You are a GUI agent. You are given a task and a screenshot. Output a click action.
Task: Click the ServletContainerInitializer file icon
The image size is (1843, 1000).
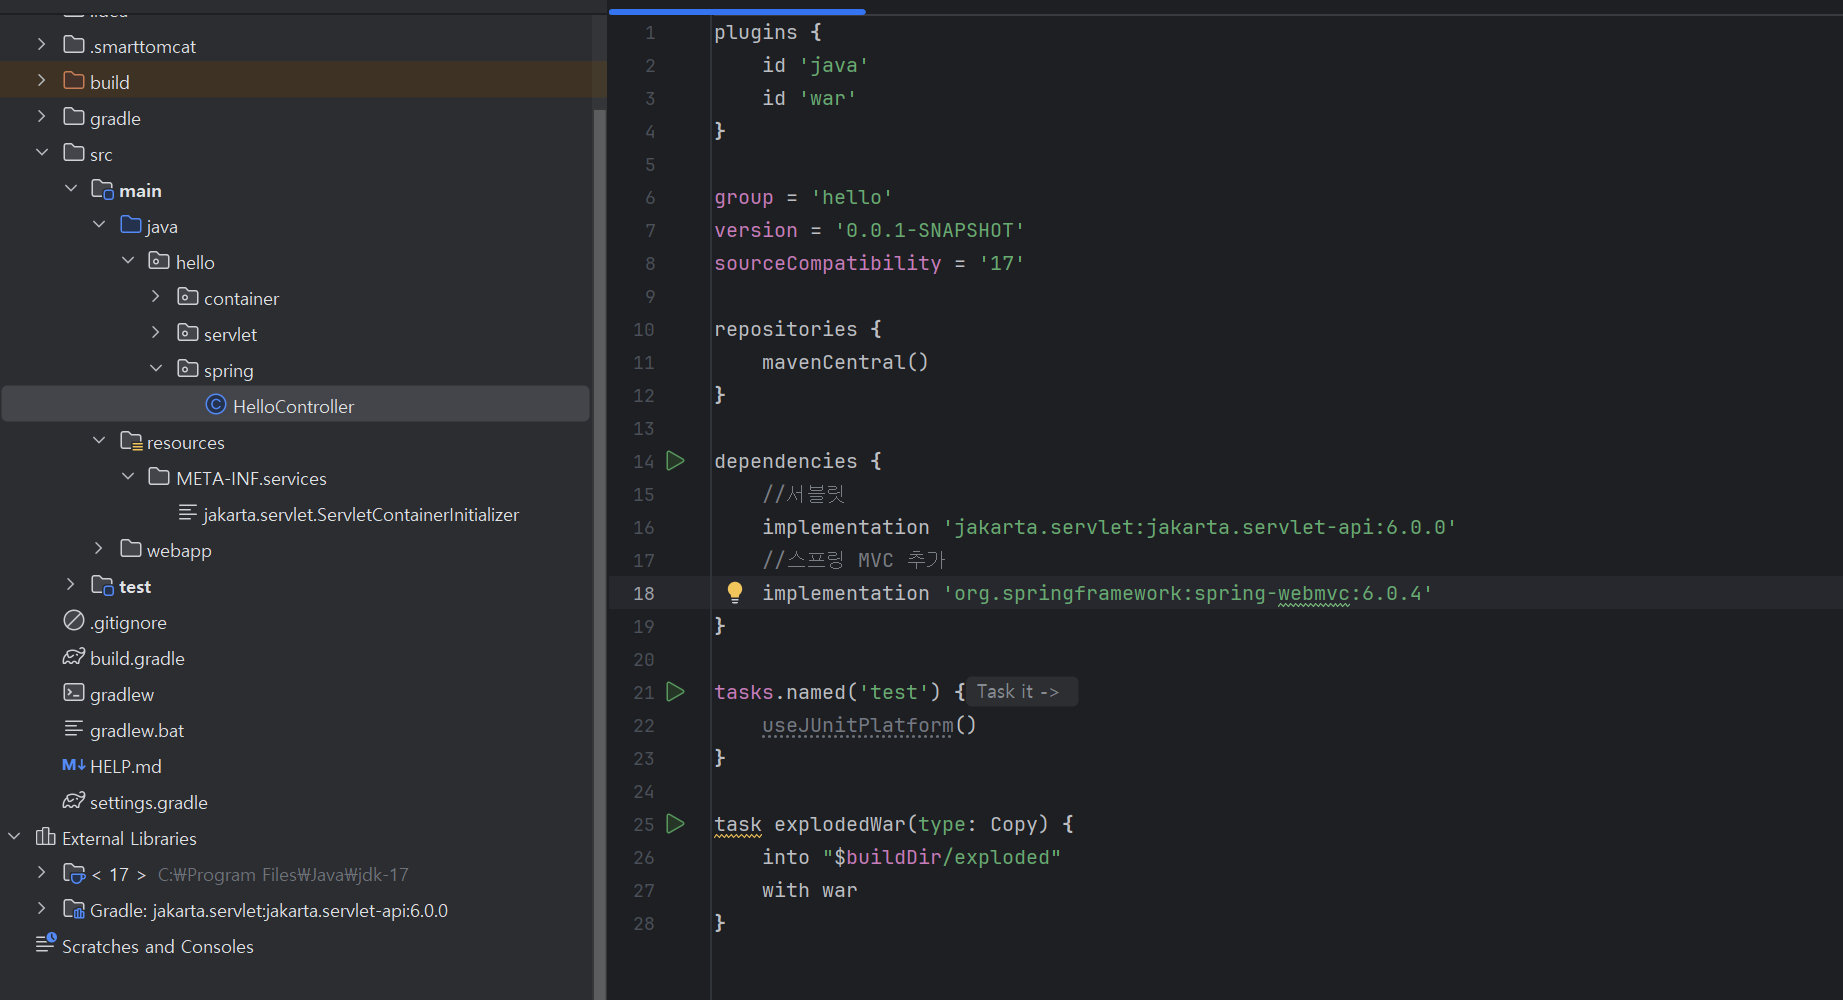[188, 513]
